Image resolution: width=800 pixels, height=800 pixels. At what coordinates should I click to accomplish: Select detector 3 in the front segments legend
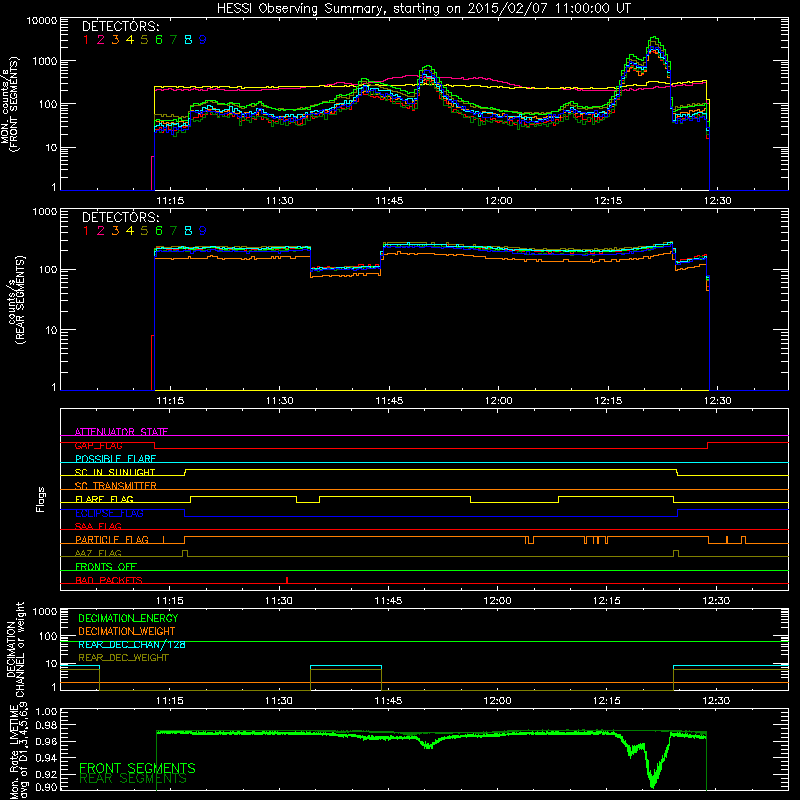click(115, 40)
